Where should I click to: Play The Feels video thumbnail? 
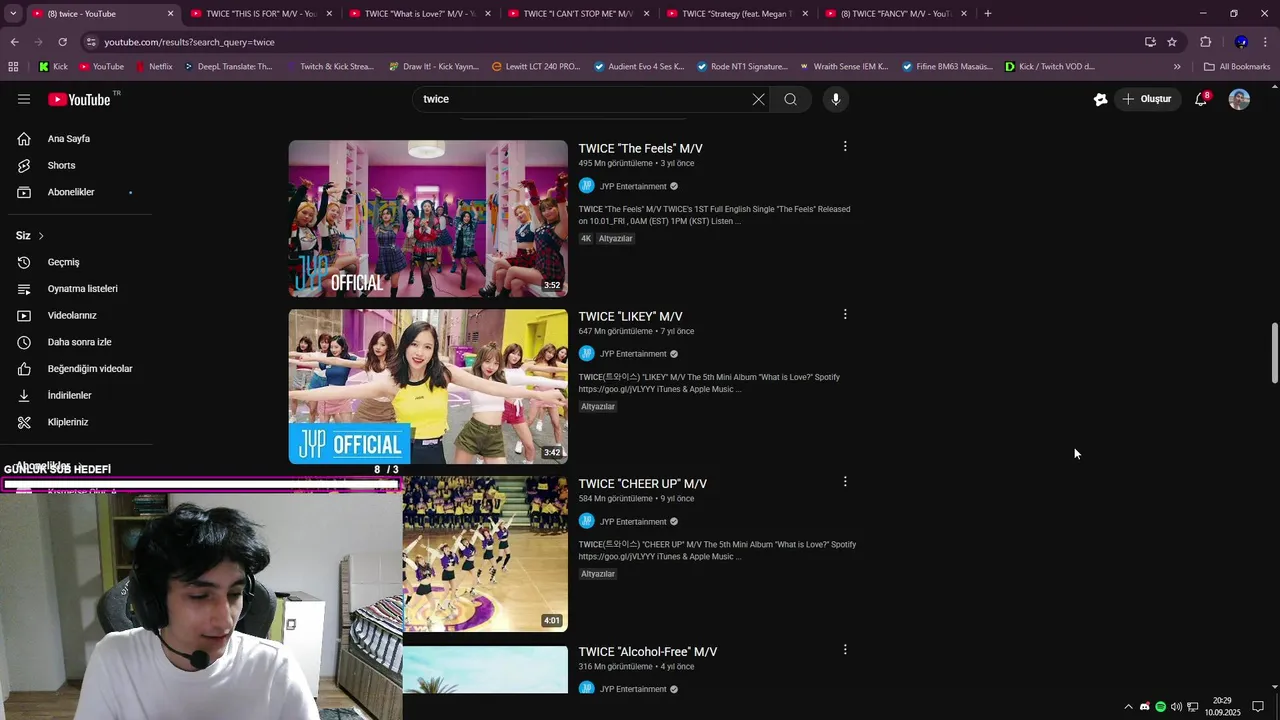[x=428, y=218]
